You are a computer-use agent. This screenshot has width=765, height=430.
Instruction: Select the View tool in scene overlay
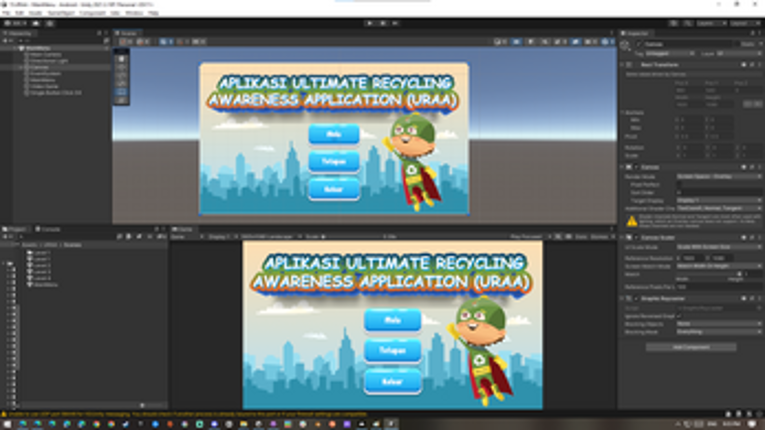(x=121, y=59)
